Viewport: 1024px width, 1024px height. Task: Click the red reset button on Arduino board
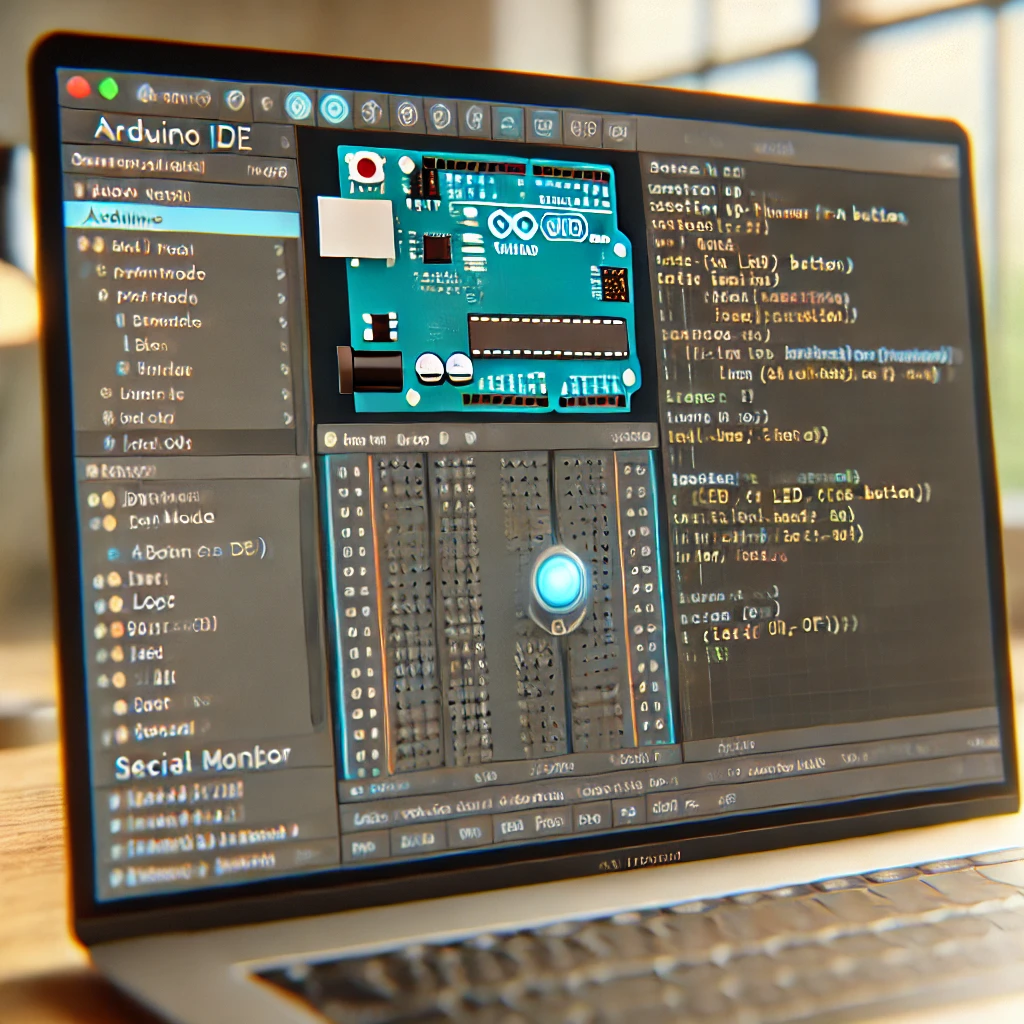pos(366,168)
